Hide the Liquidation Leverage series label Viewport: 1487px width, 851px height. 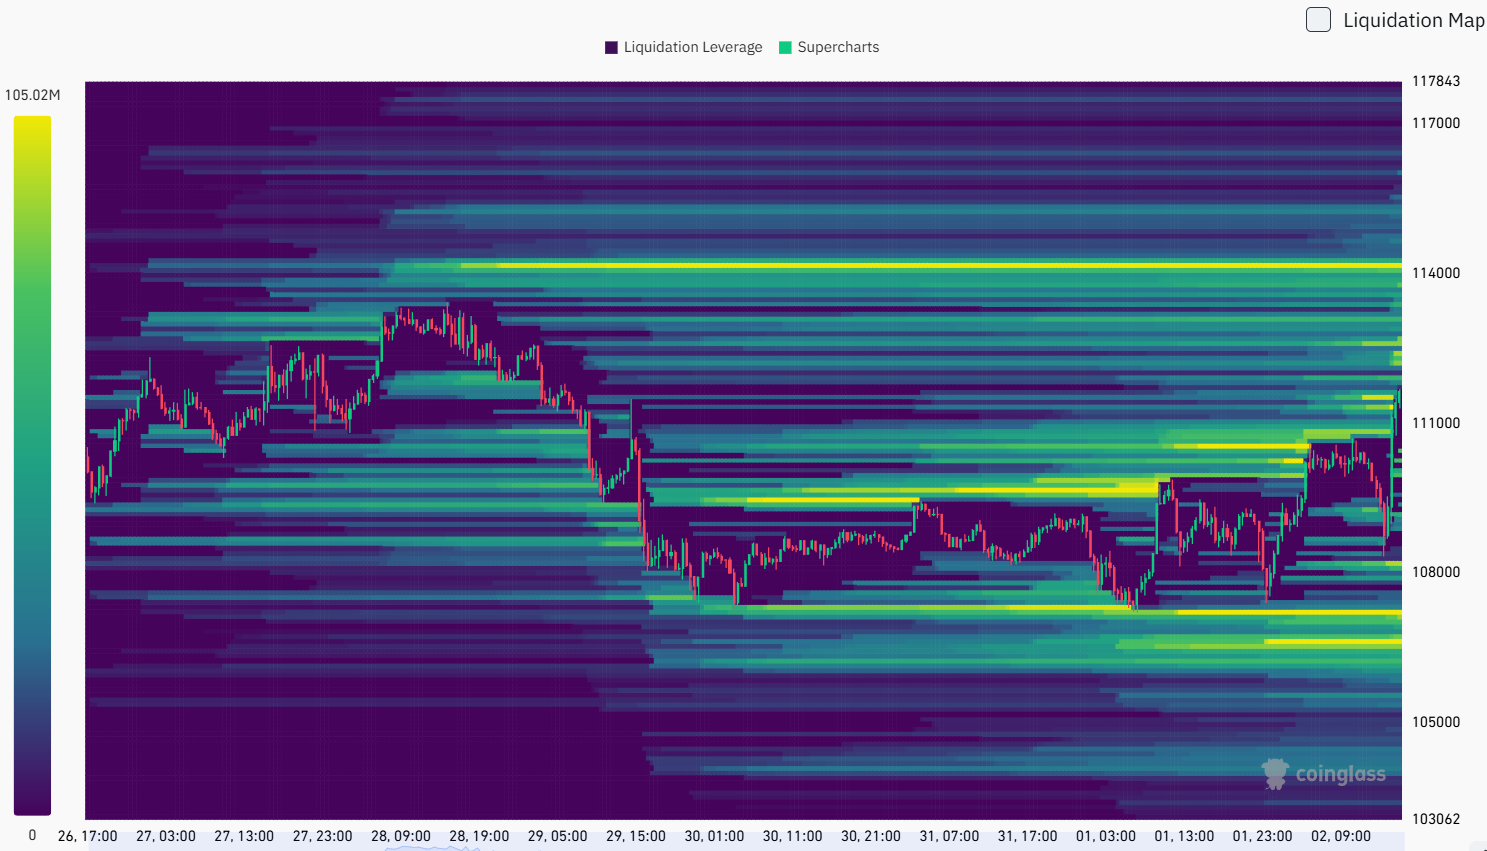692,47
